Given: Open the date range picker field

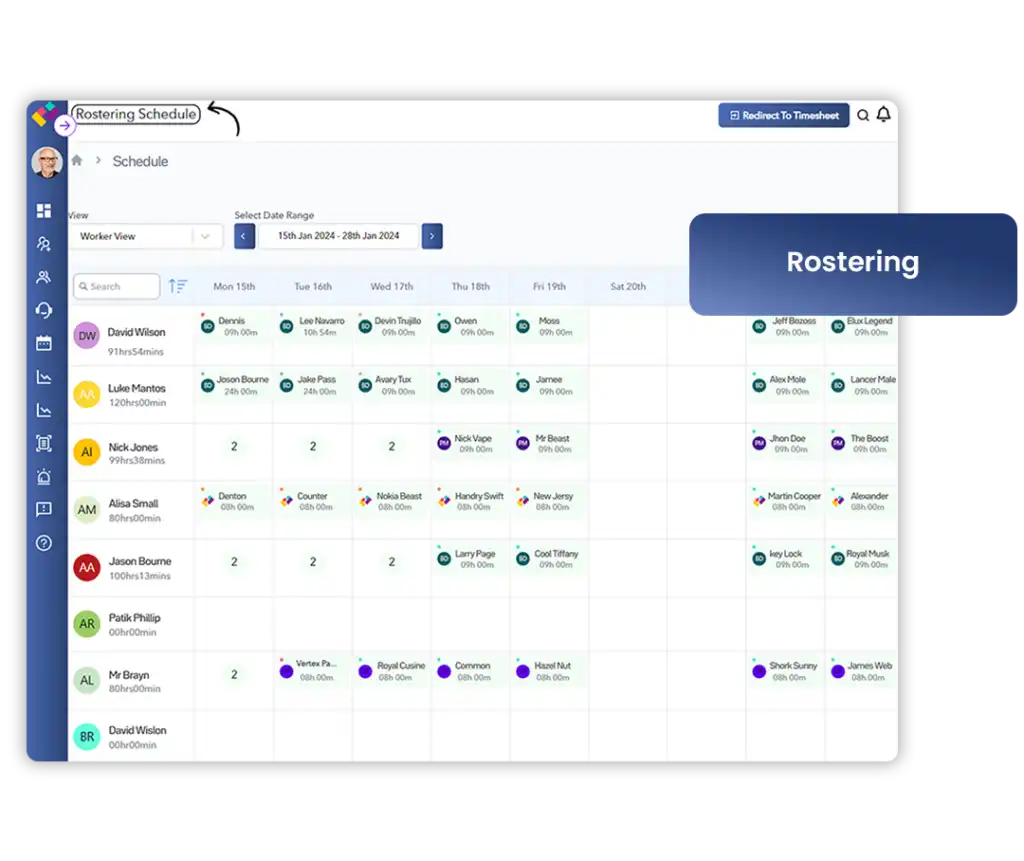Looking at the screenshot, I should pyautogui.click(x=338, y=236).
